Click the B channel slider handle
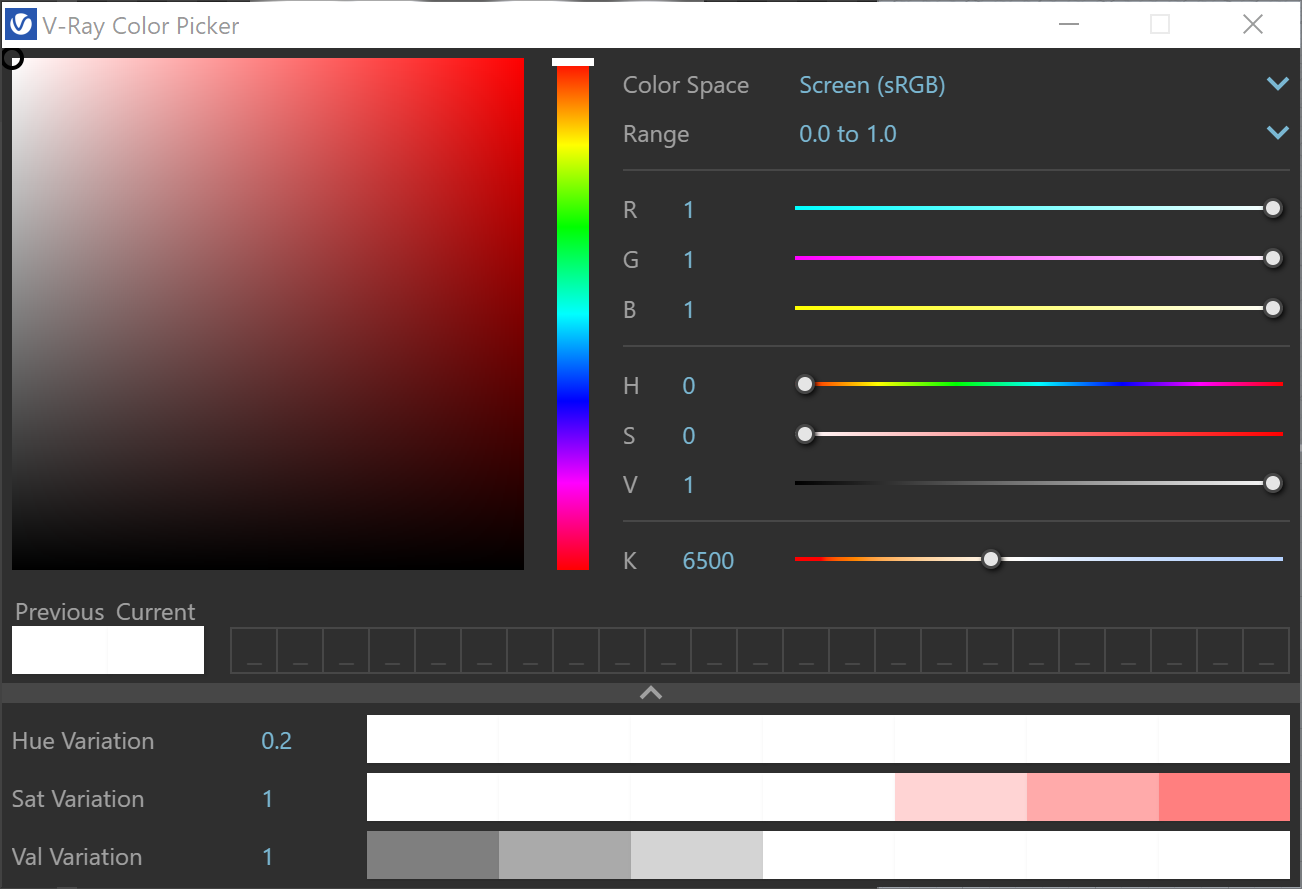This screenshot has height=889, width=1302. pyautogui.click(x=1273, y=308)
